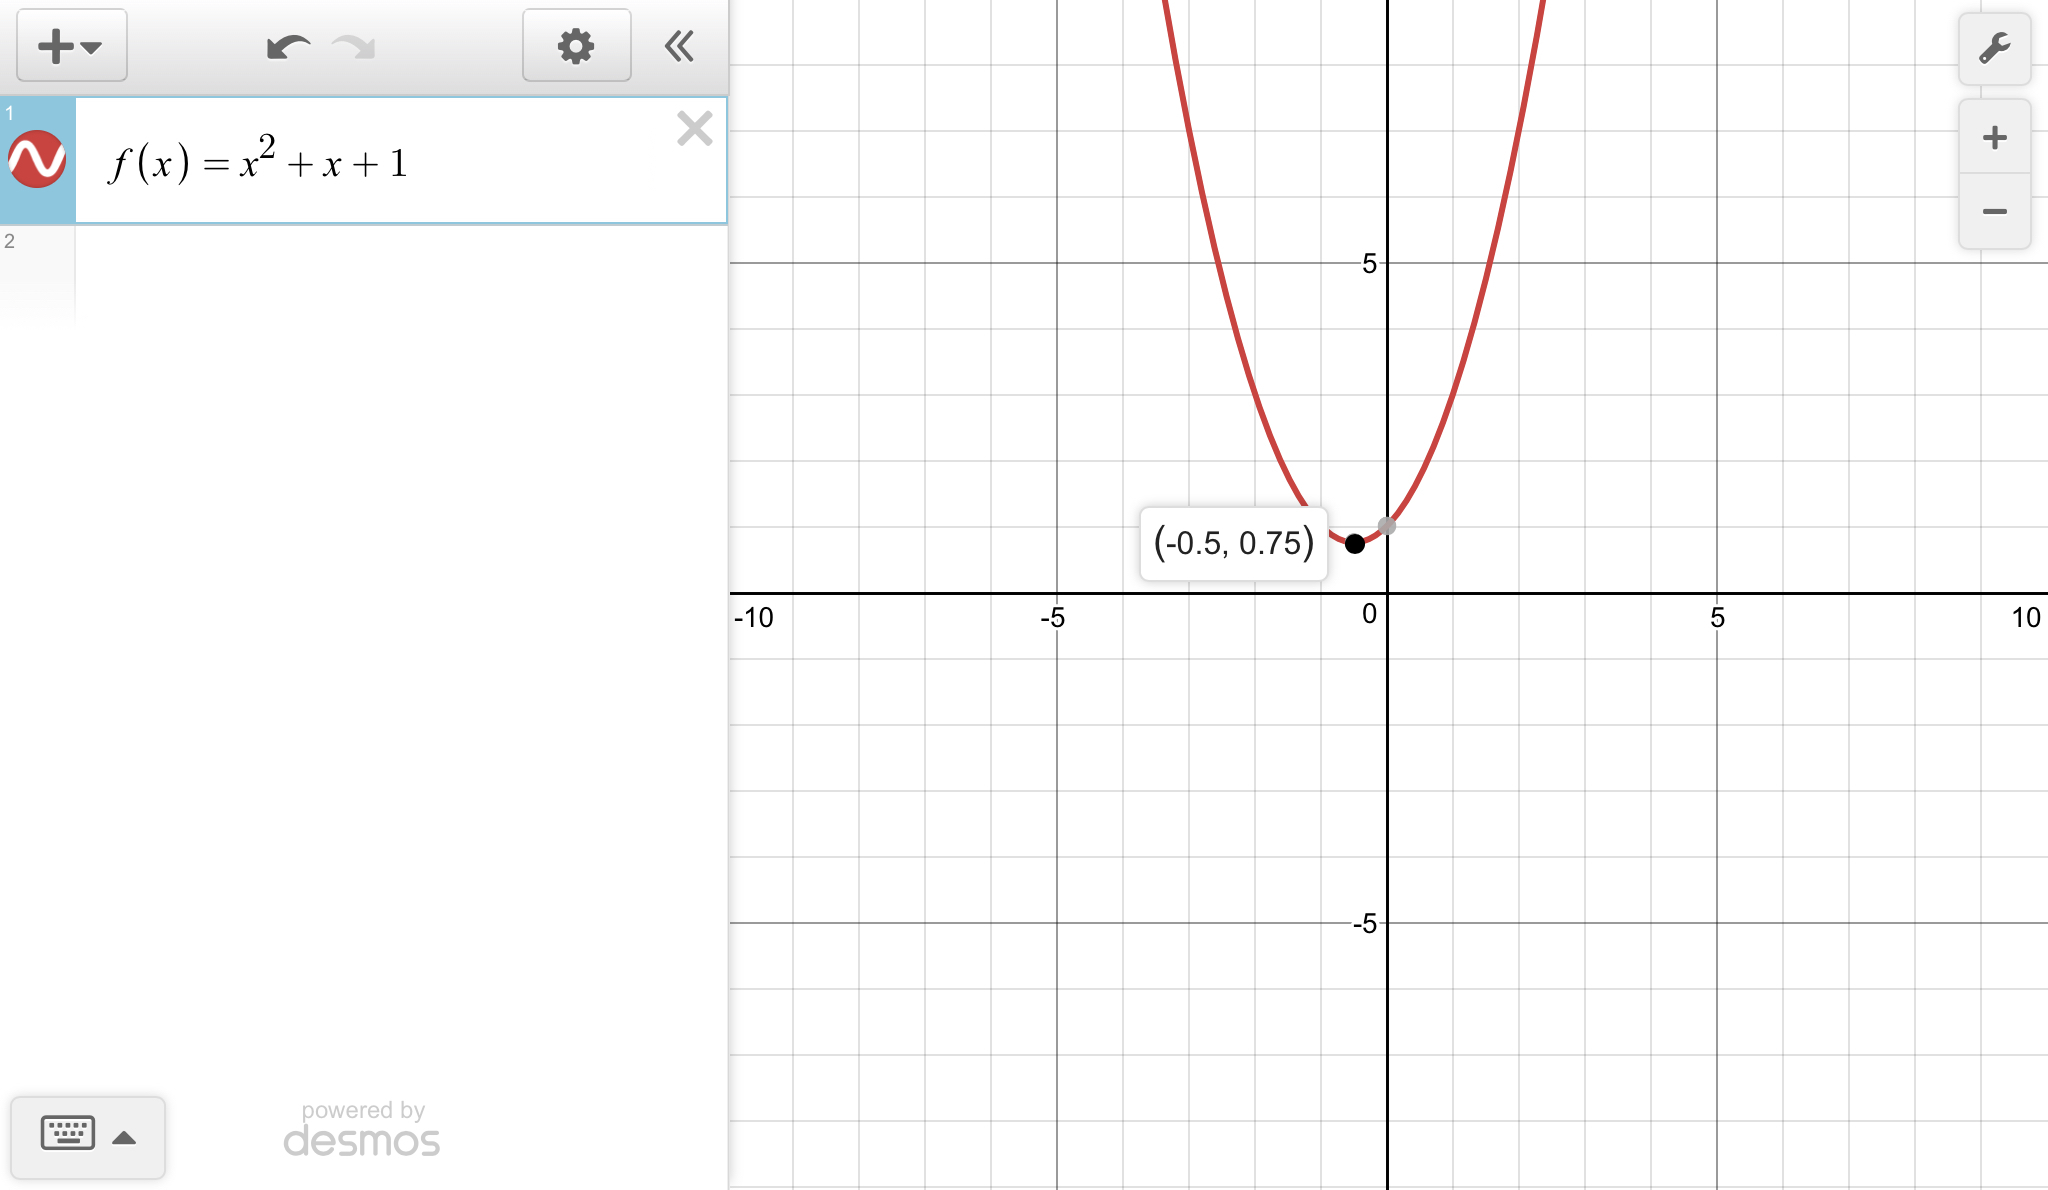The width and height of the screenshot is (2048, 1190).
Task: Open the gear settings
Action: (576, 46)
